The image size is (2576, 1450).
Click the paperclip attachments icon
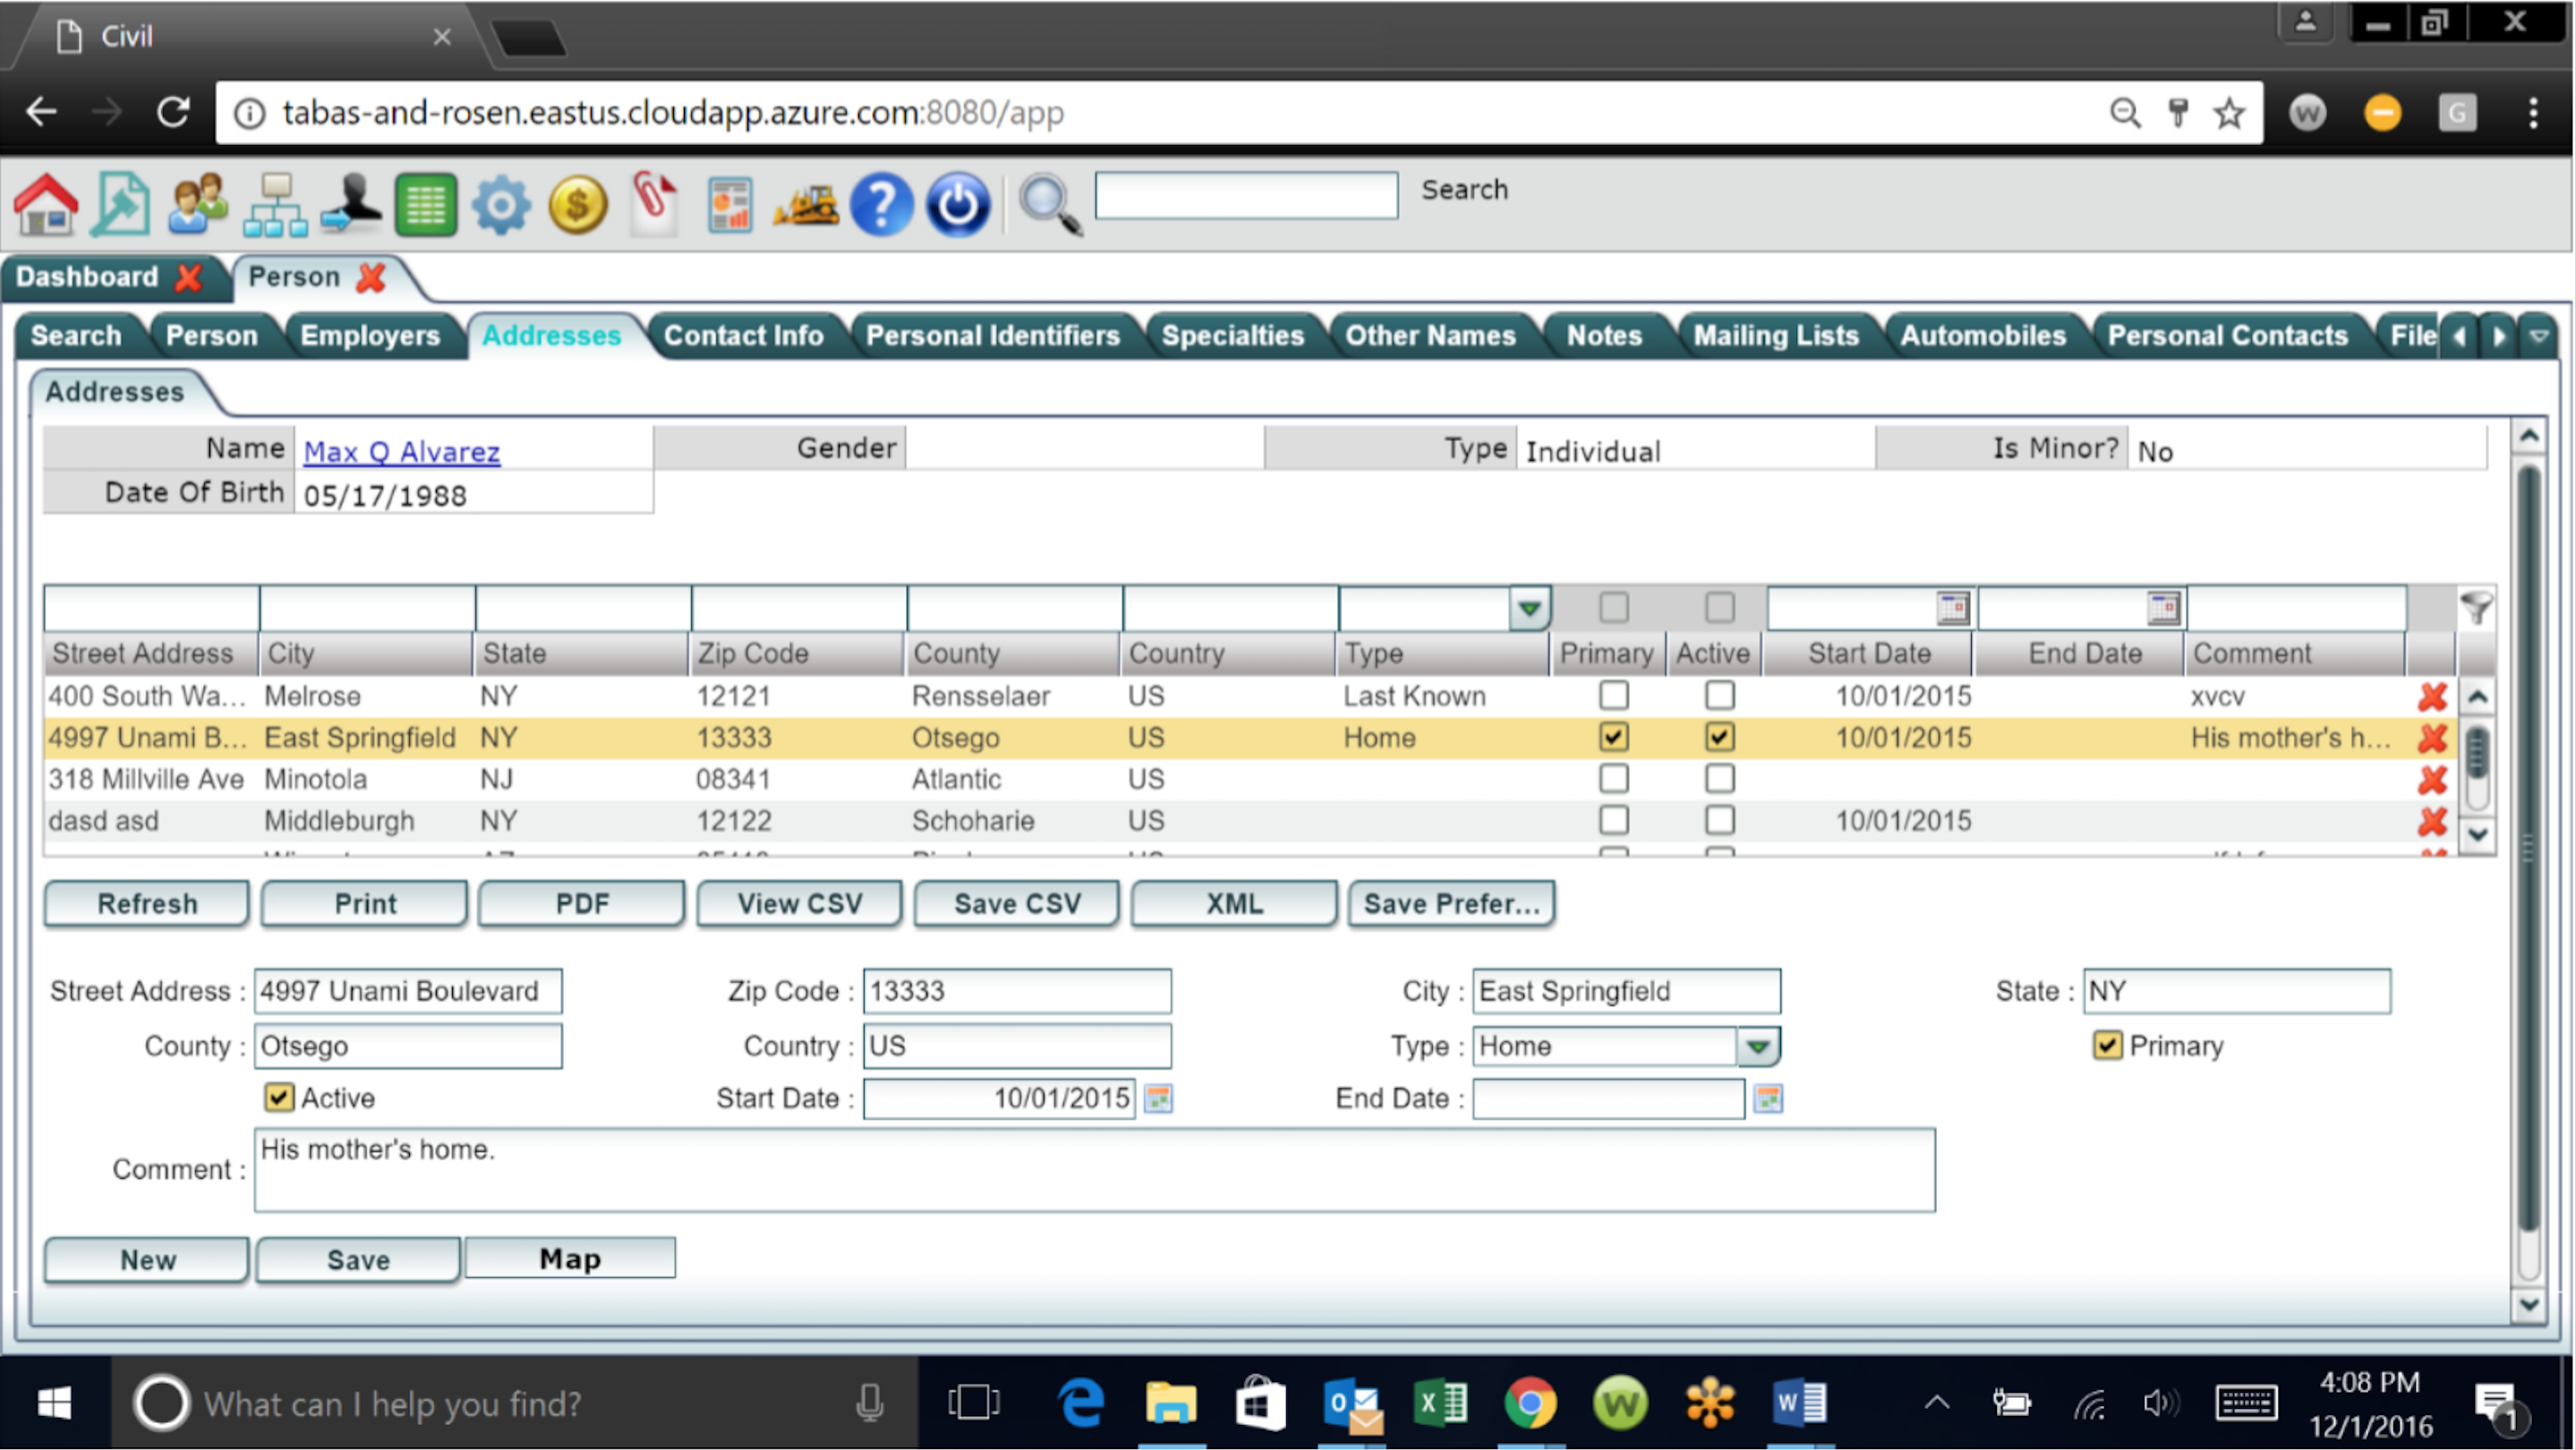click(654, 203)
